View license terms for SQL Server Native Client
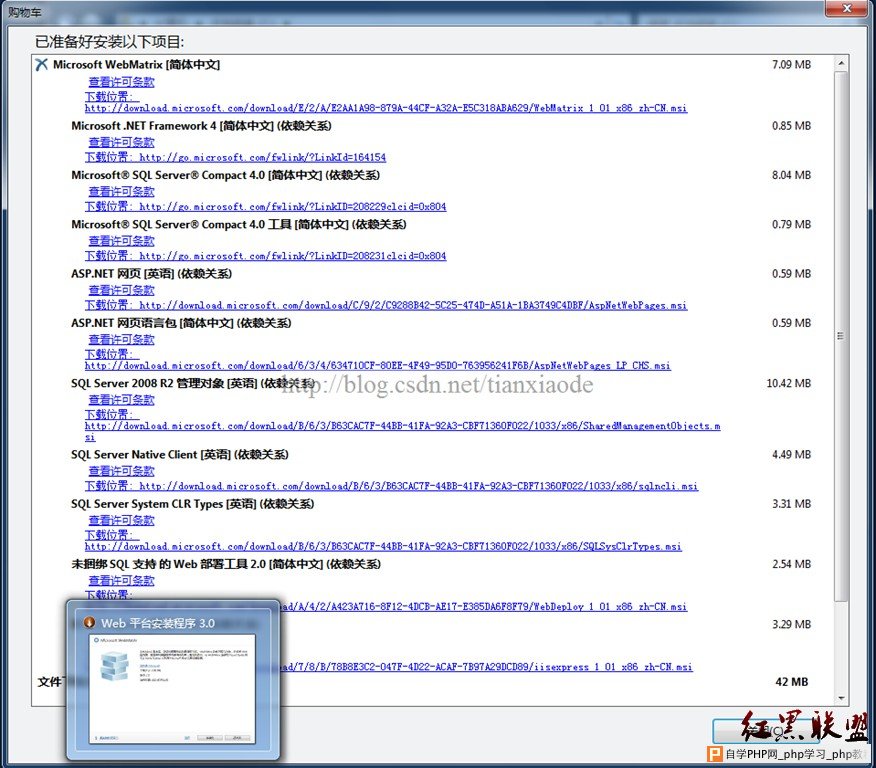 pos(121,470)
